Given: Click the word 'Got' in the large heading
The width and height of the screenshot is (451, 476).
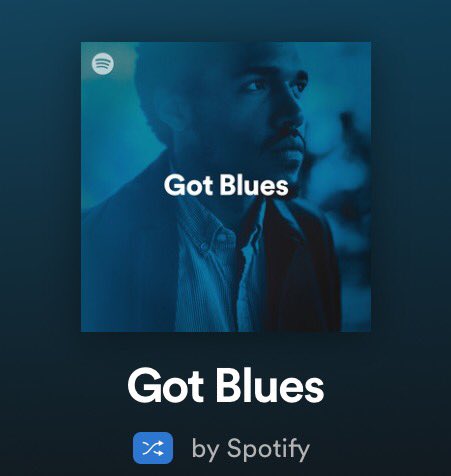Looking at the screenshot, I should coord(166,386).
